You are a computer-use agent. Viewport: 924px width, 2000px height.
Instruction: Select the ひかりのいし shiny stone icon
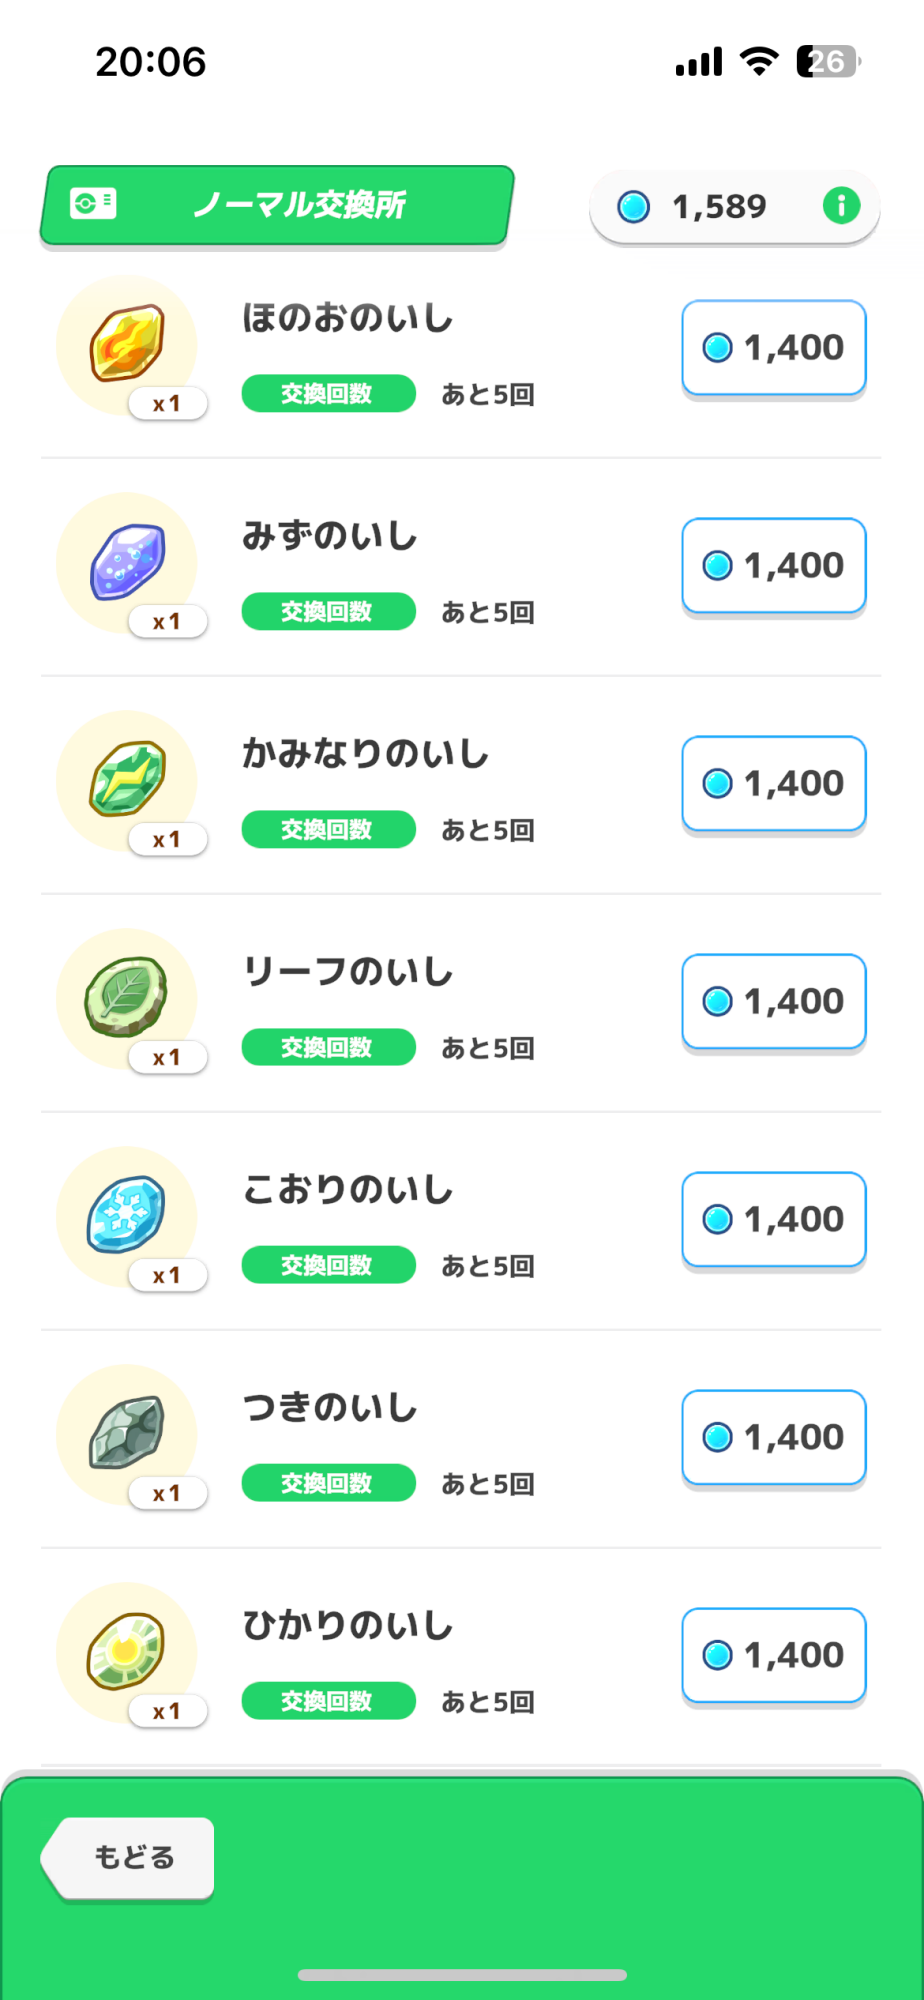127,1651
